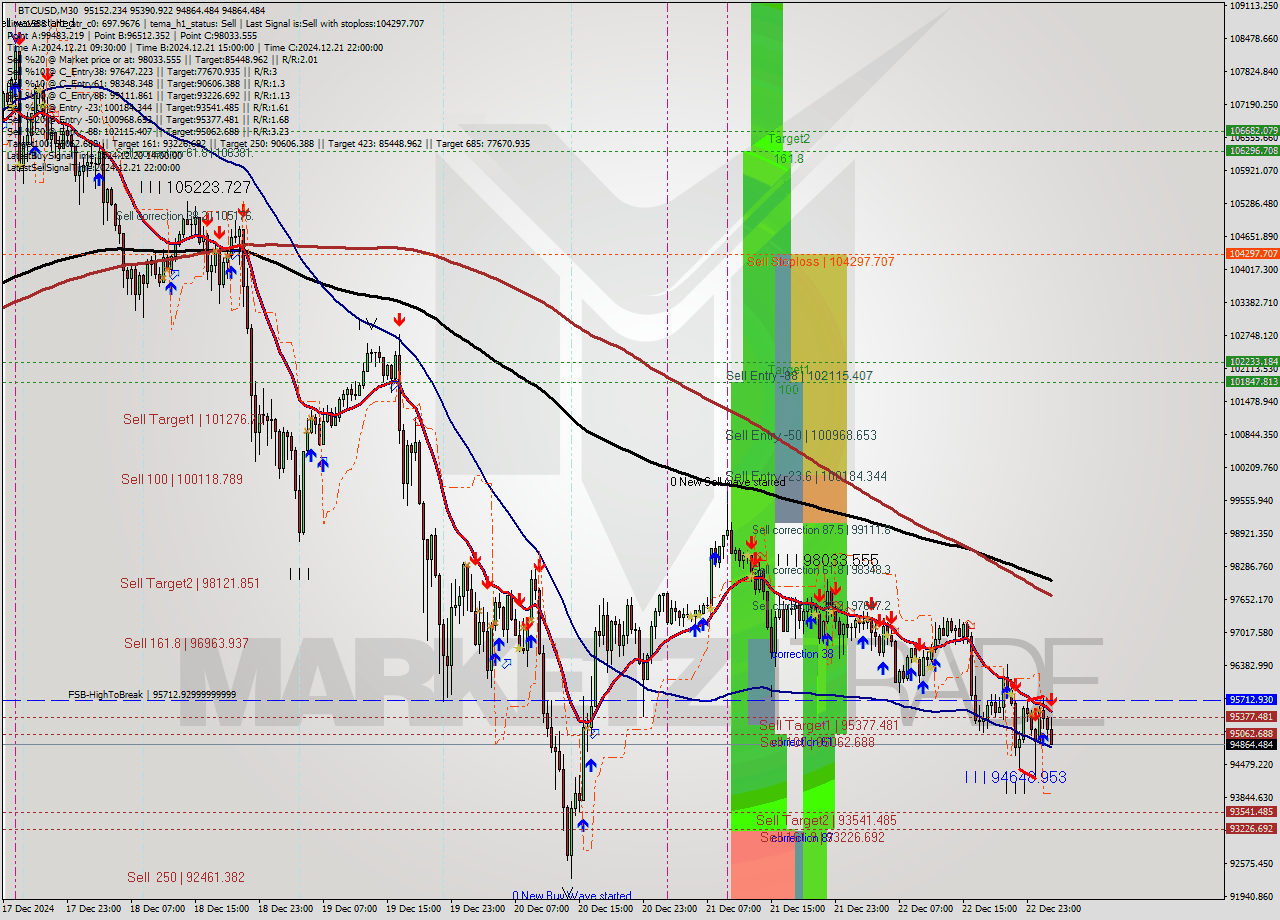Click the 'Sell 100 | 100118.789' label
Image resolution: width=1280 pixels, height=920 pixels.
(182, 480)
